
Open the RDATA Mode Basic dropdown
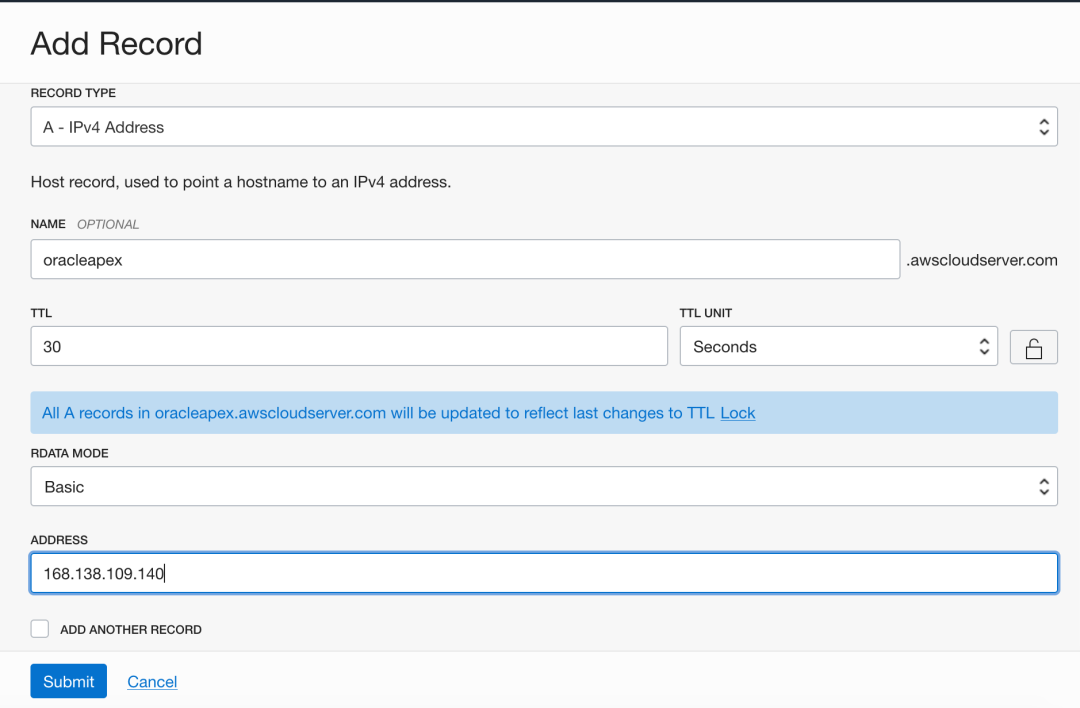tap(543, 487)
